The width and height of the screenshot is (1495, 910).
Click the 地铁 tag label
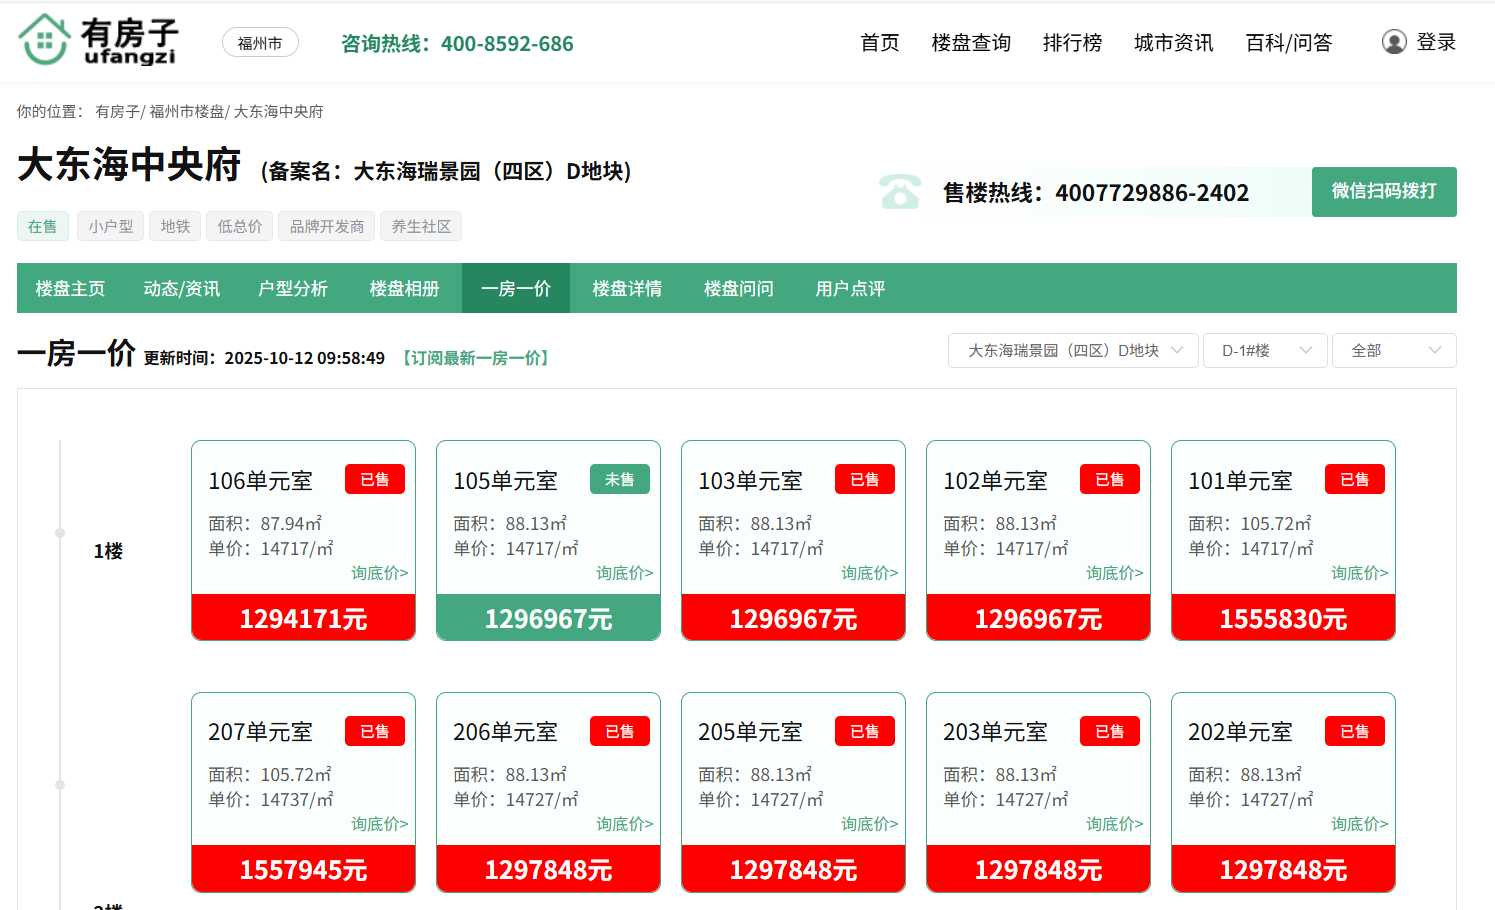175,227
